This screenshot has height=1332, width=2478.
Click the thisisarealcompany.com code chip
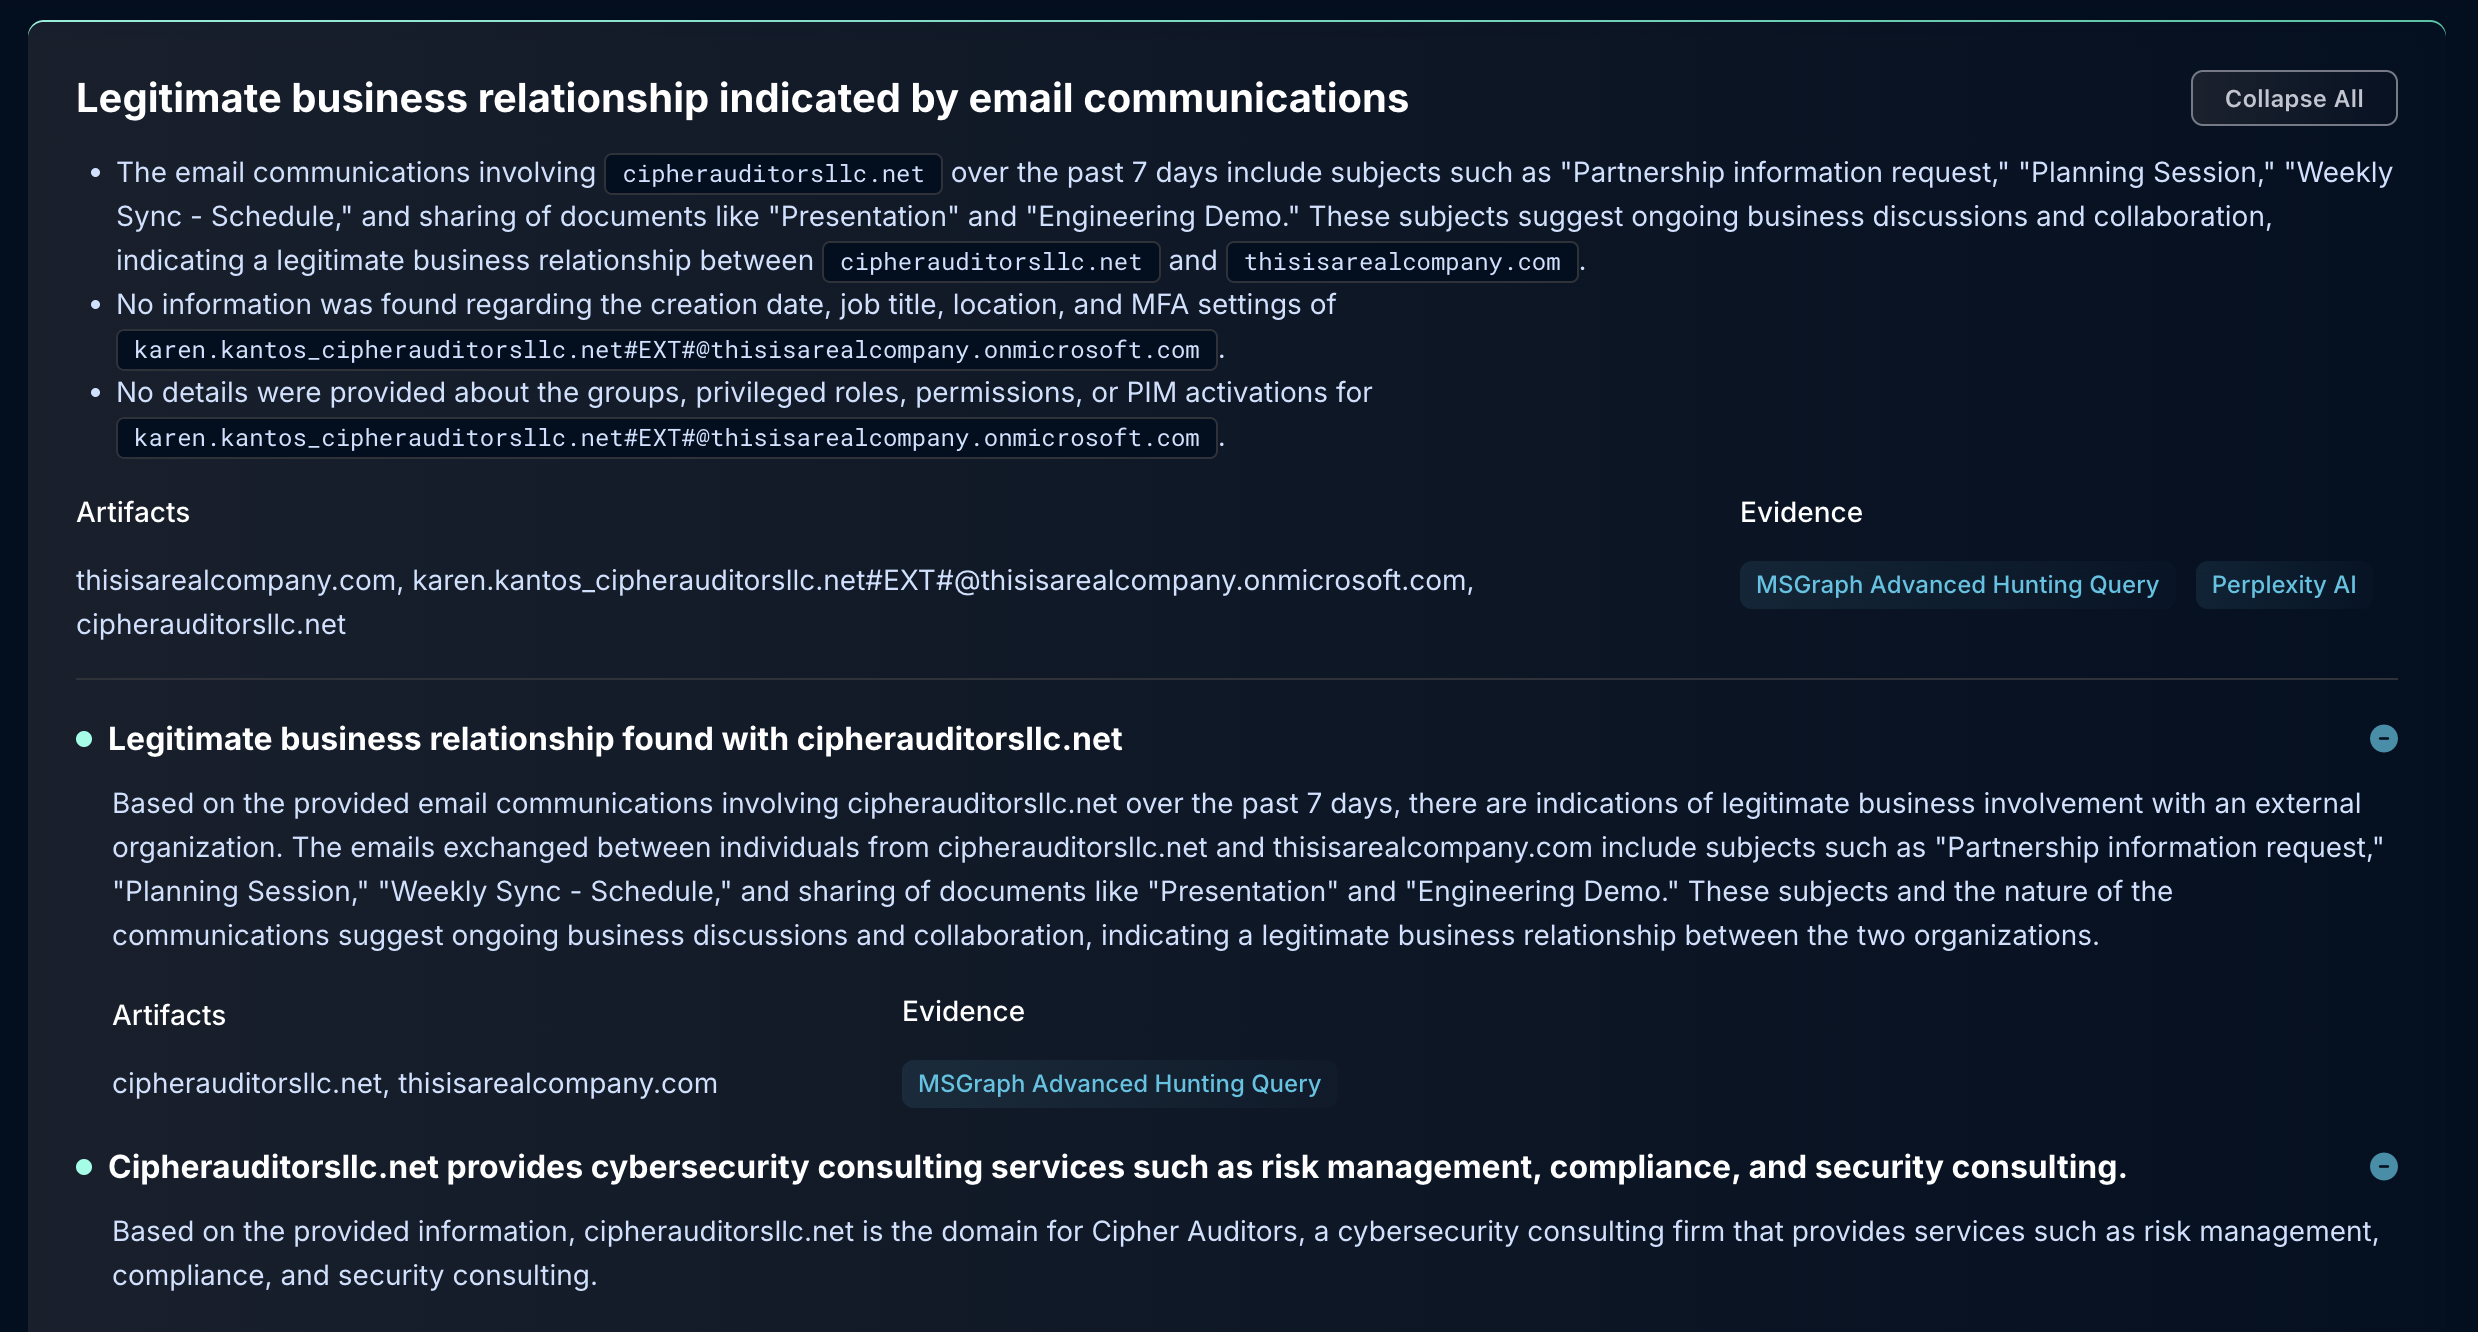(x=1402, y=262)
